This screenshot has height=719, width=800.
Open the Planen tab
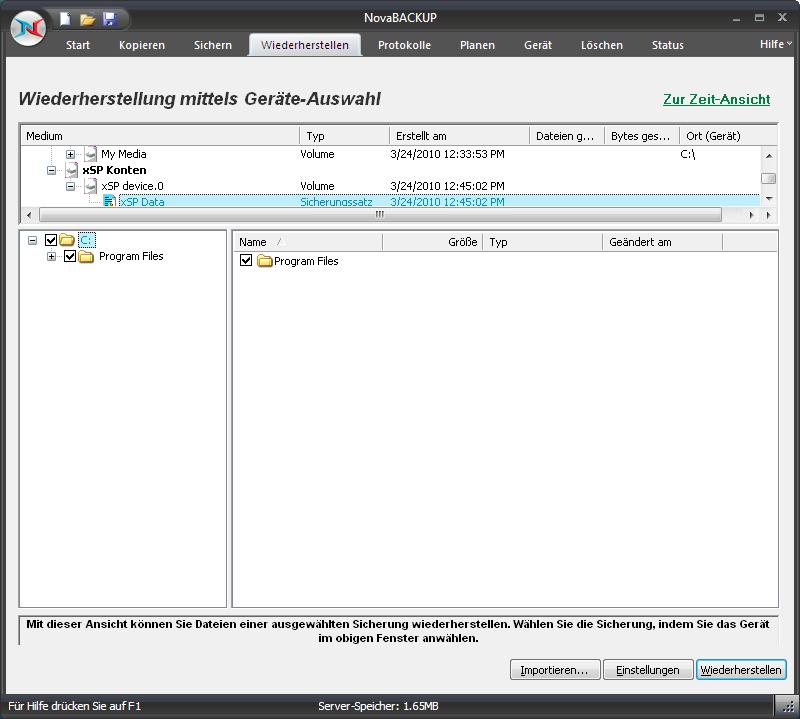tap(477, 45)
